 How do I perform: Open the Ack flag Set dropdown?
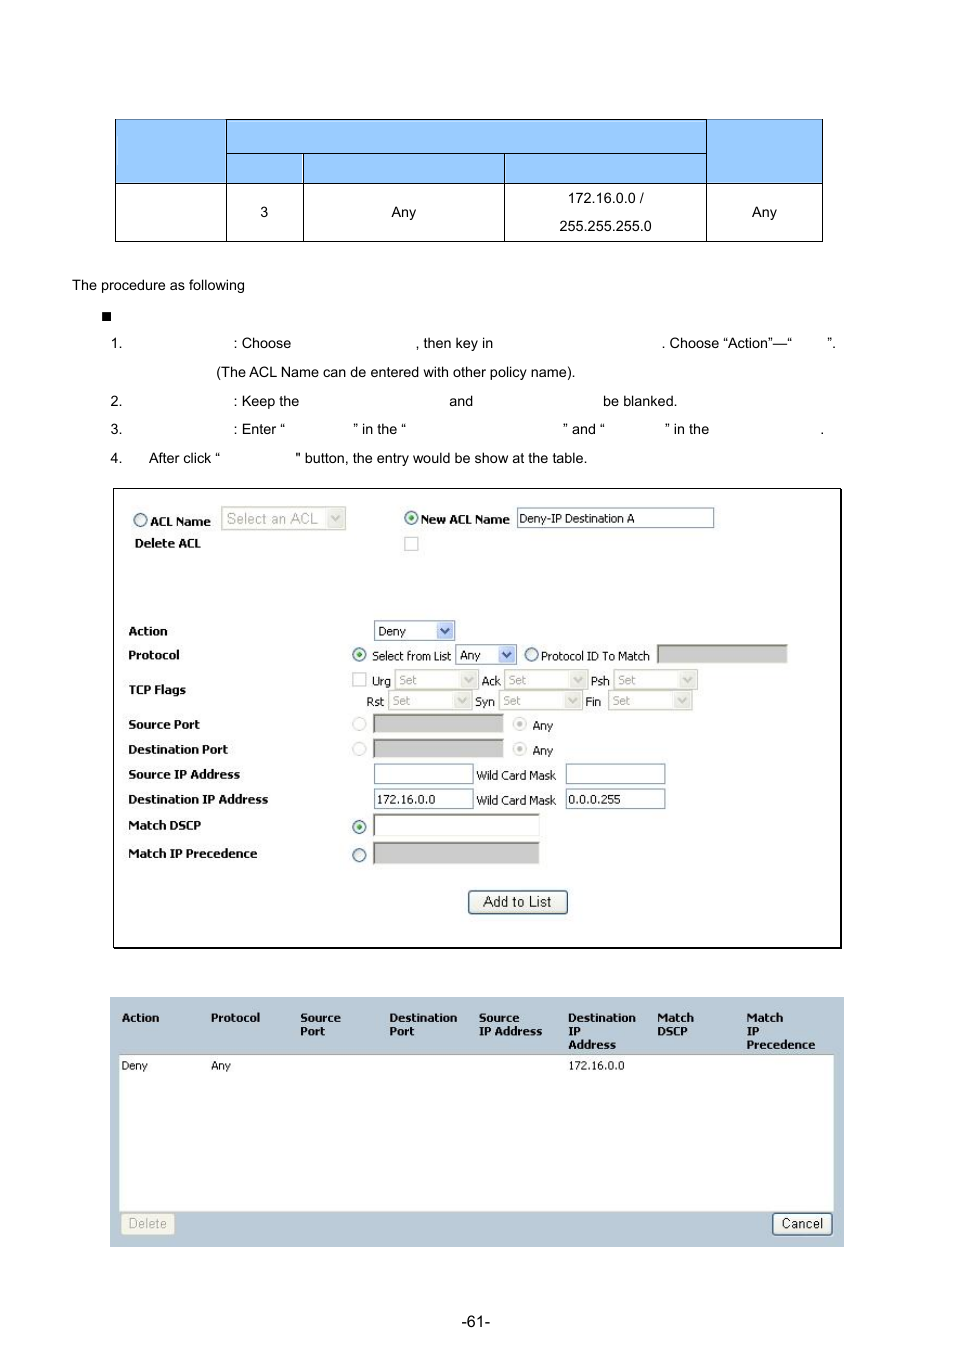(545, 680)
